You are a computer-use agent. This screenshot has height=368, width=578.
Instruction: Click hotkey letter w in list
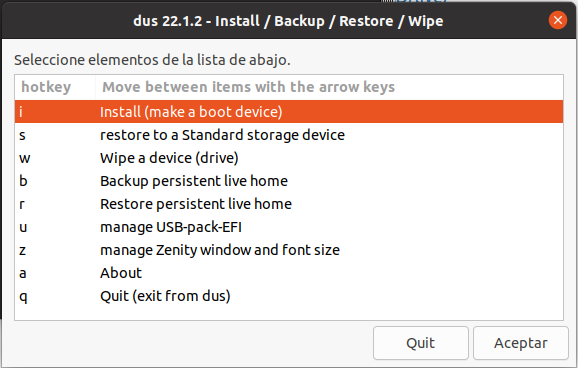tap(24, 159)
